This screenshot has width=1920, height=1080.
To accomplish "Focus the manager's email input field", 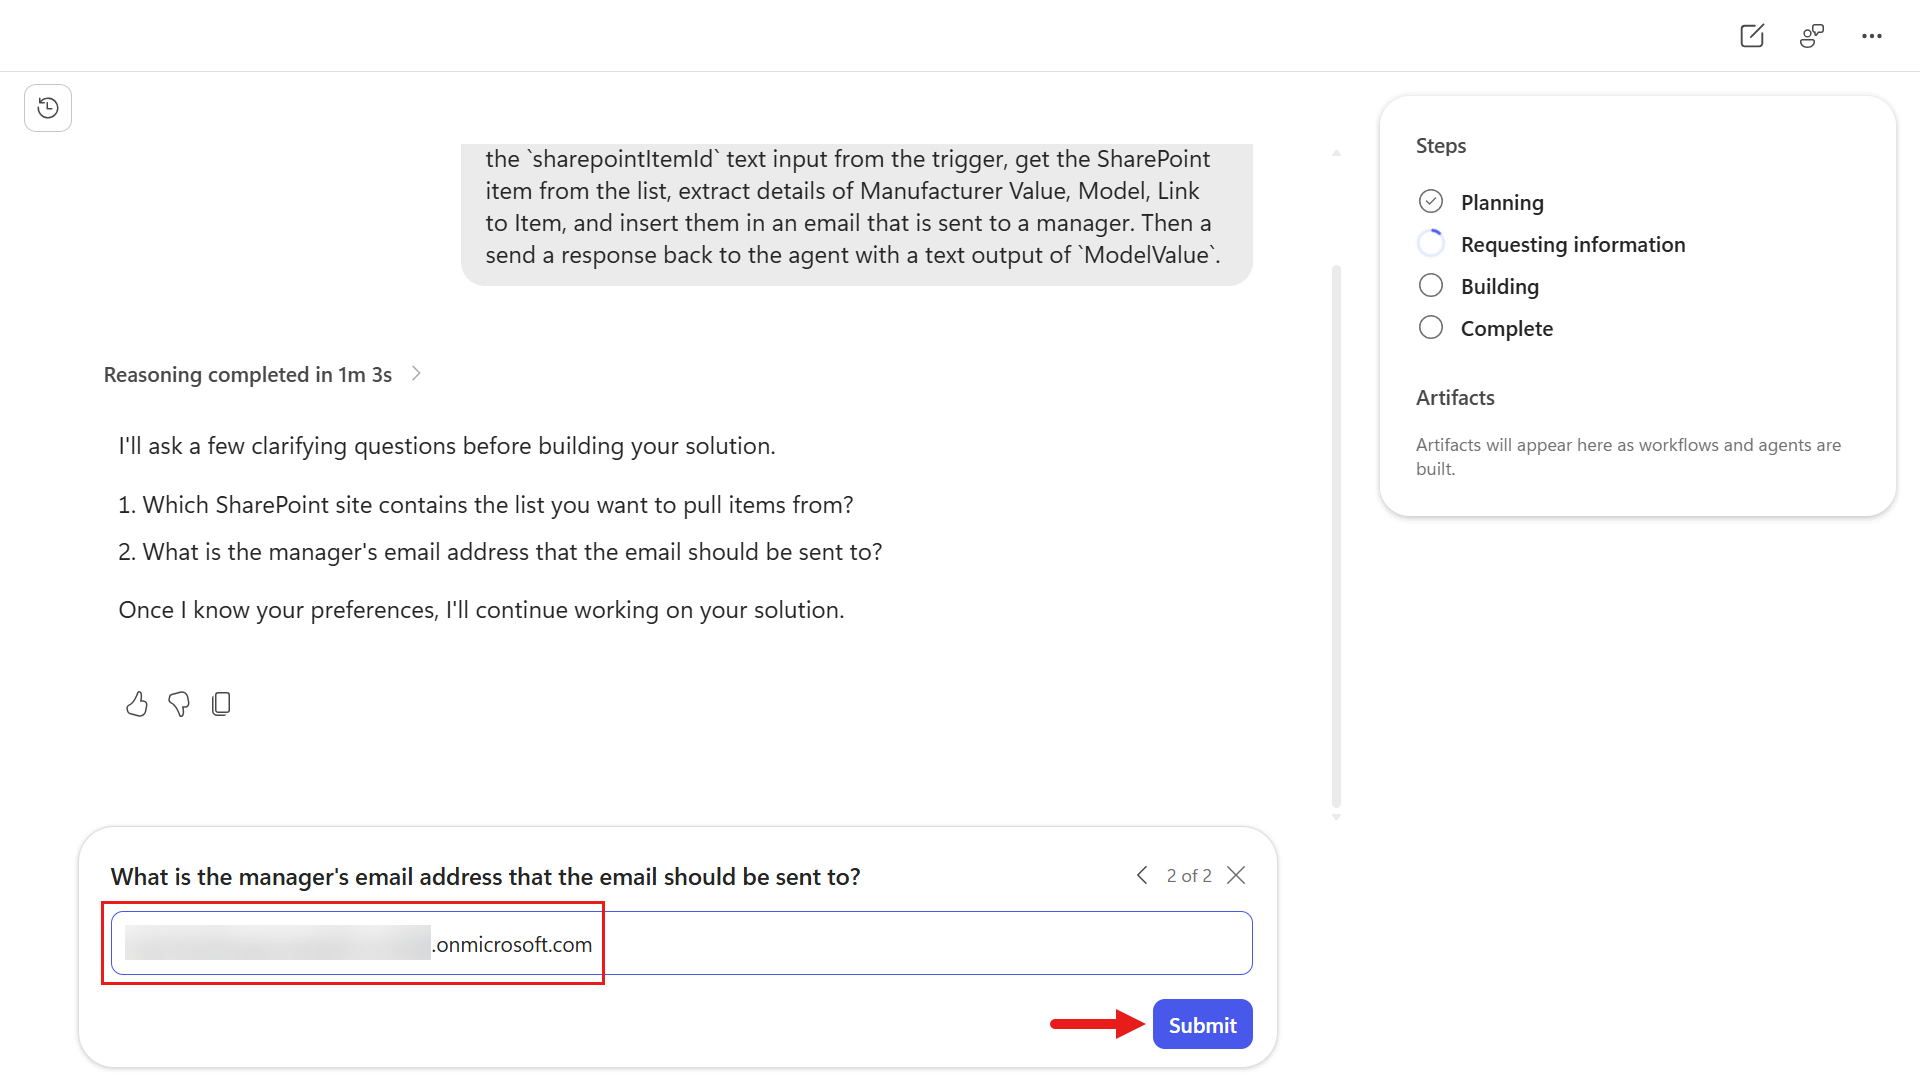I will (x=682, y=943).
